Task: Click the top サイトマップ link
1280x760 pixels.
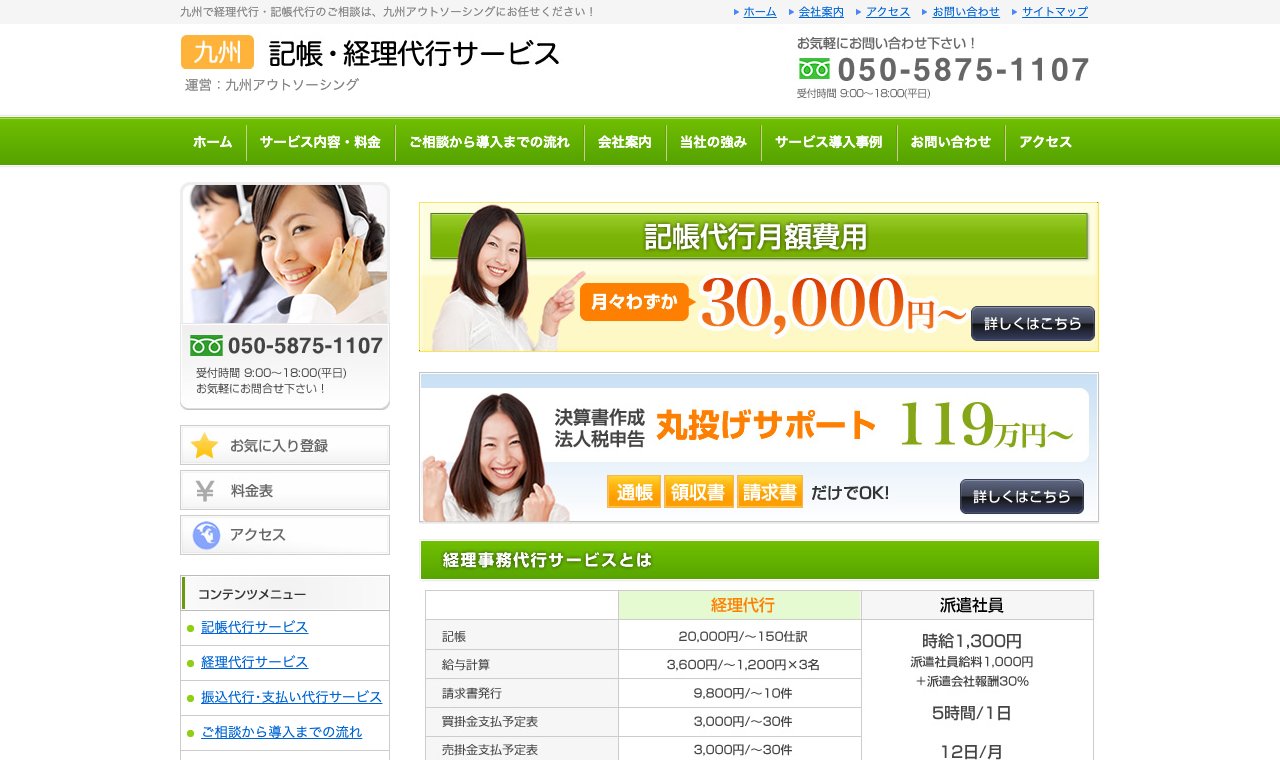Action: pyautogui.click(x=1055, y=12)
